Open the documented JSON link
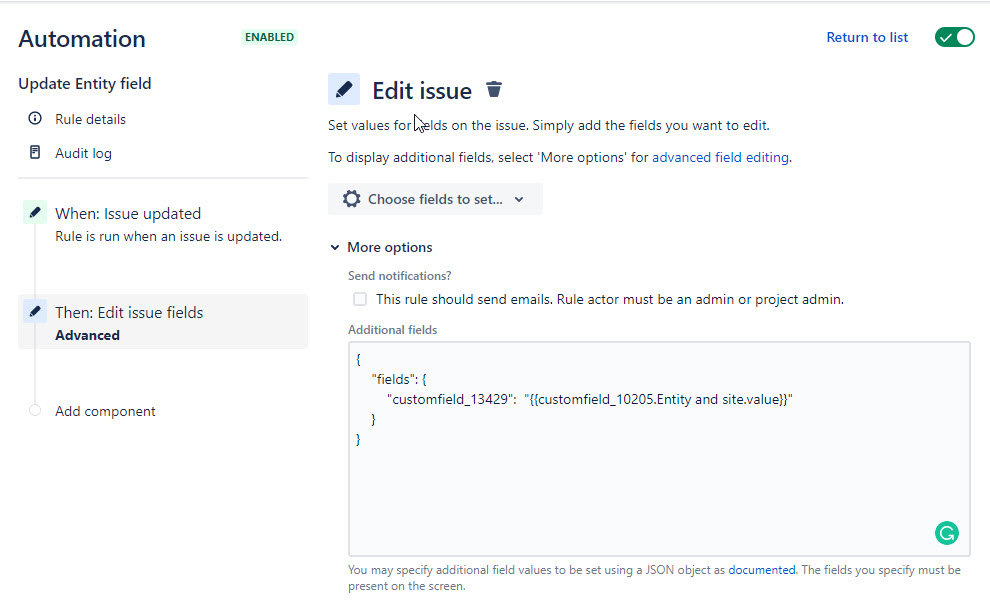The width and height of the screenshot is (990, 602). 761,570
